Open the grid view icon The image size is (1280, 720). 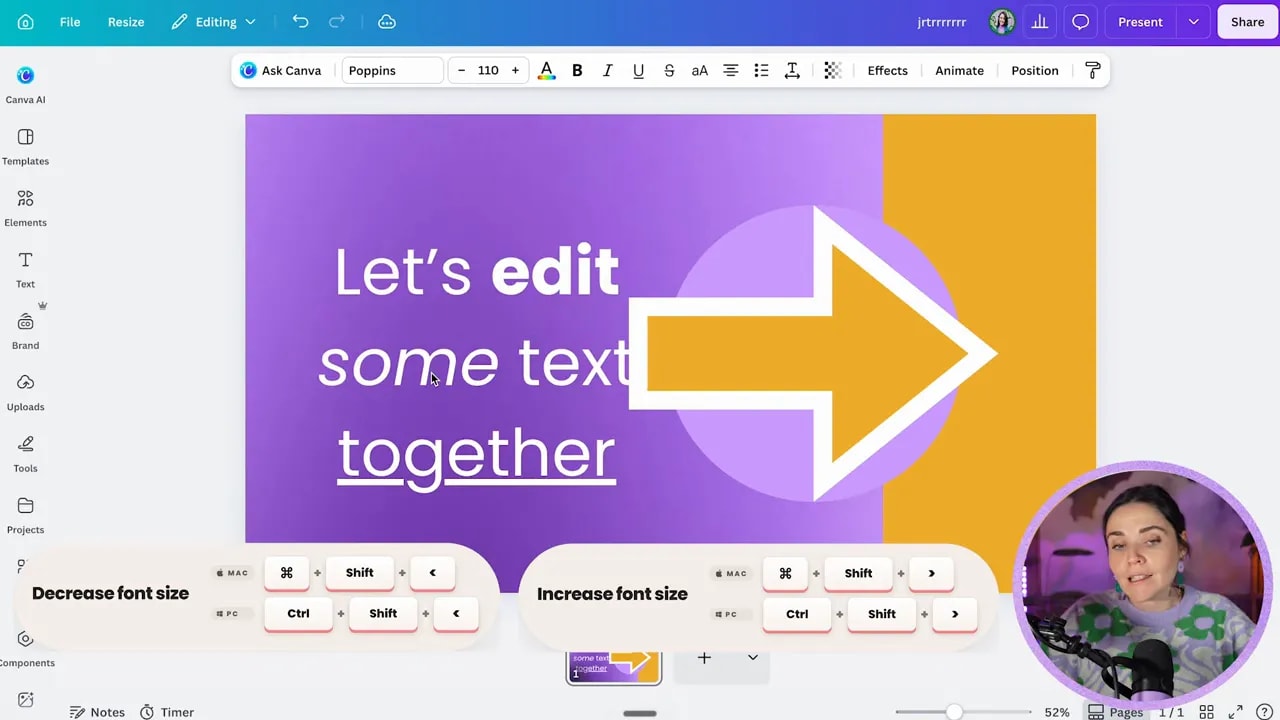pyautogui.click(x=1207, y=712)
